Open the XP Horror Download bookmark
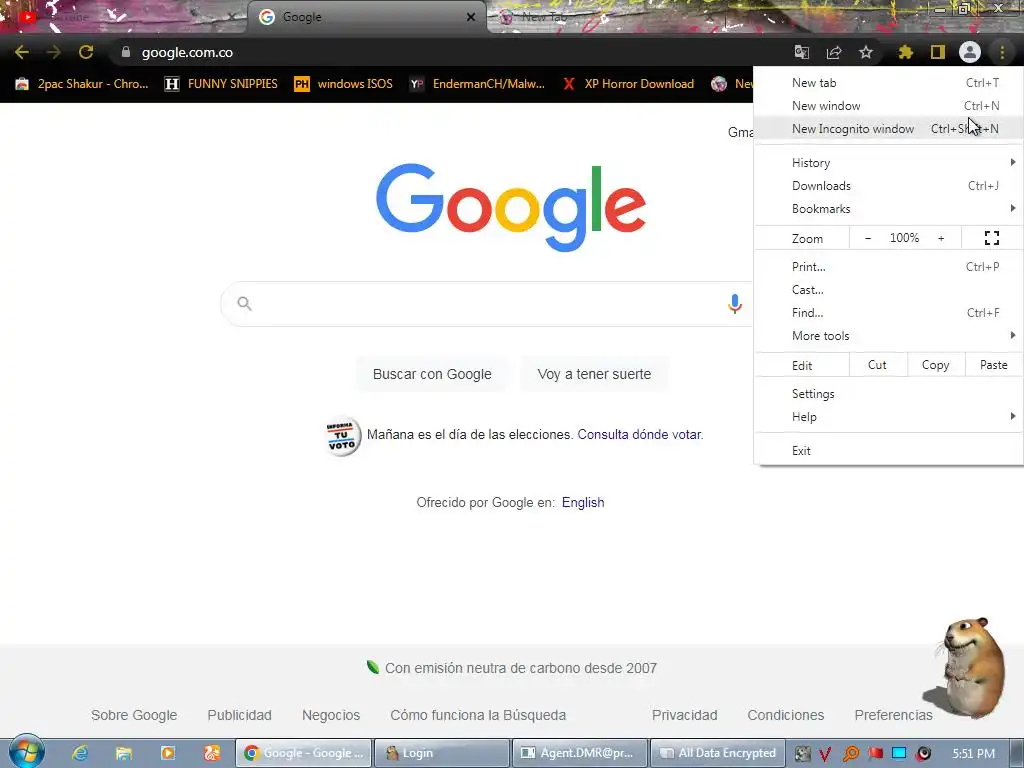Viewport: 1024px width, 768px height. [629, 84]
